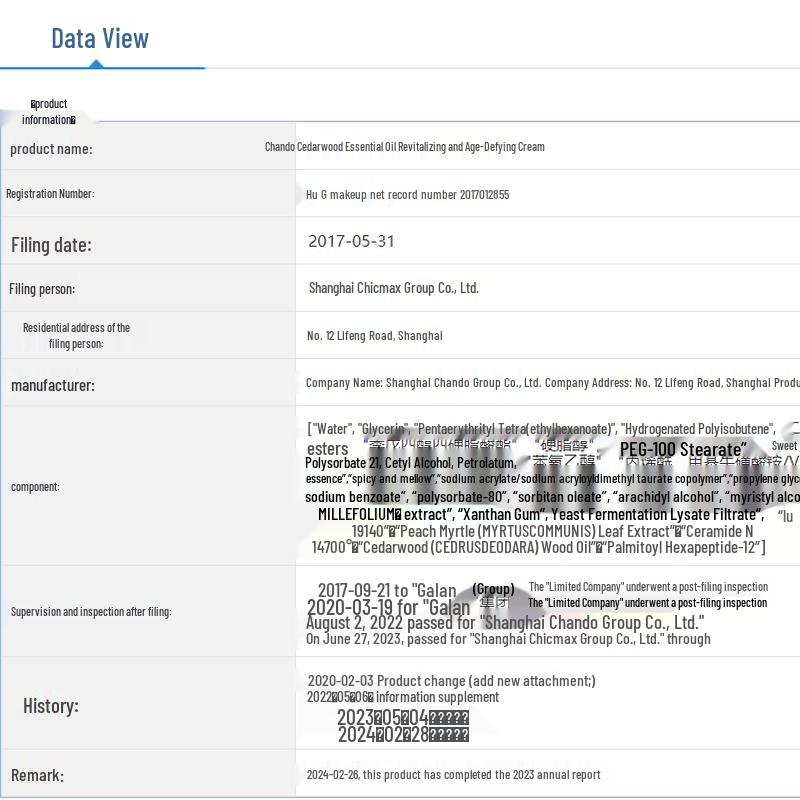Select the 2020-02-03 Product change entry

tap(452, 681)
